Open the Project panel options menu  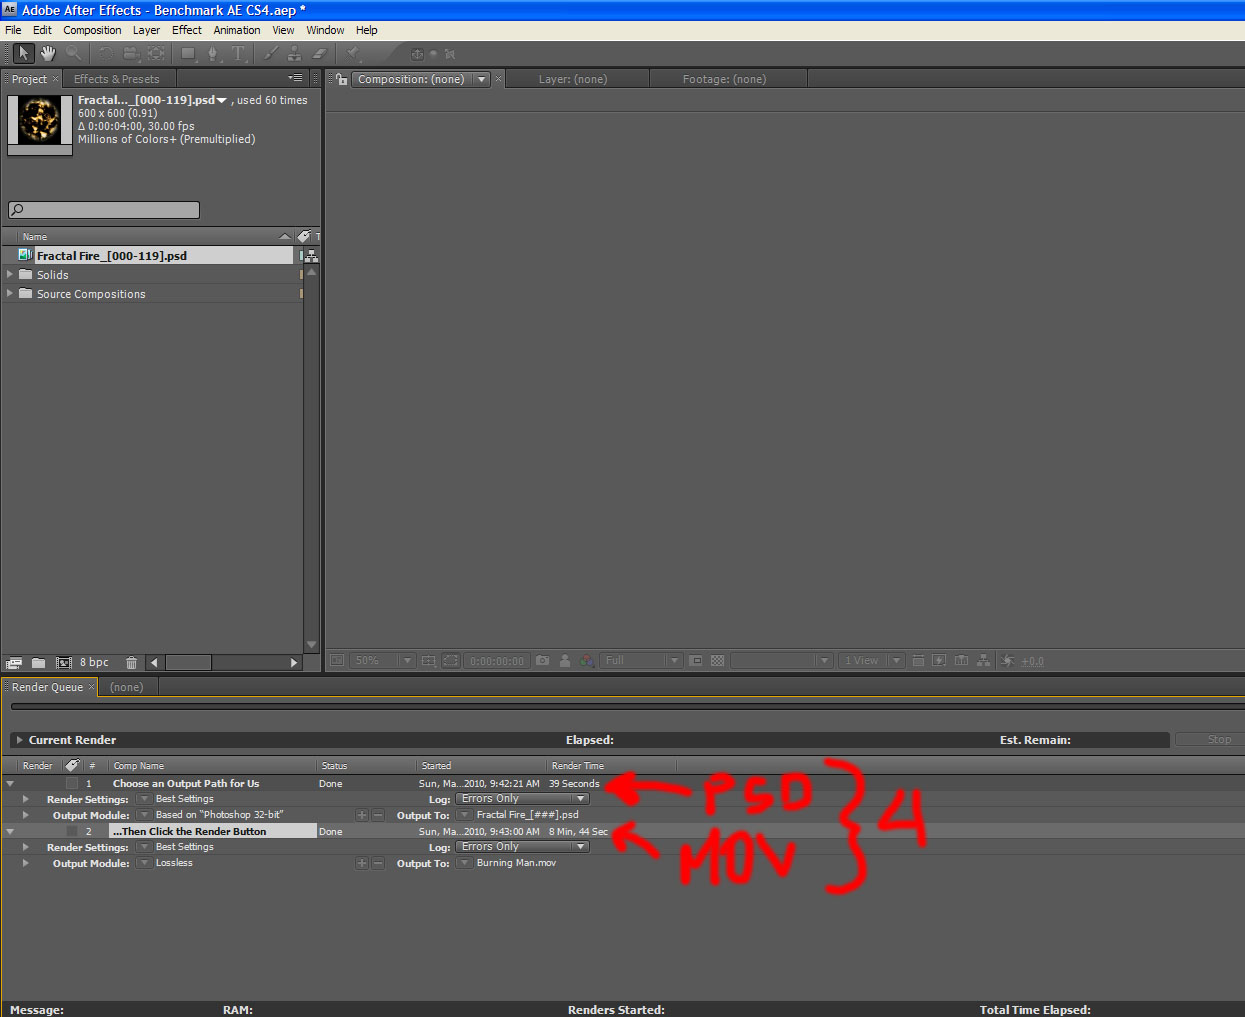coord(295,78)
